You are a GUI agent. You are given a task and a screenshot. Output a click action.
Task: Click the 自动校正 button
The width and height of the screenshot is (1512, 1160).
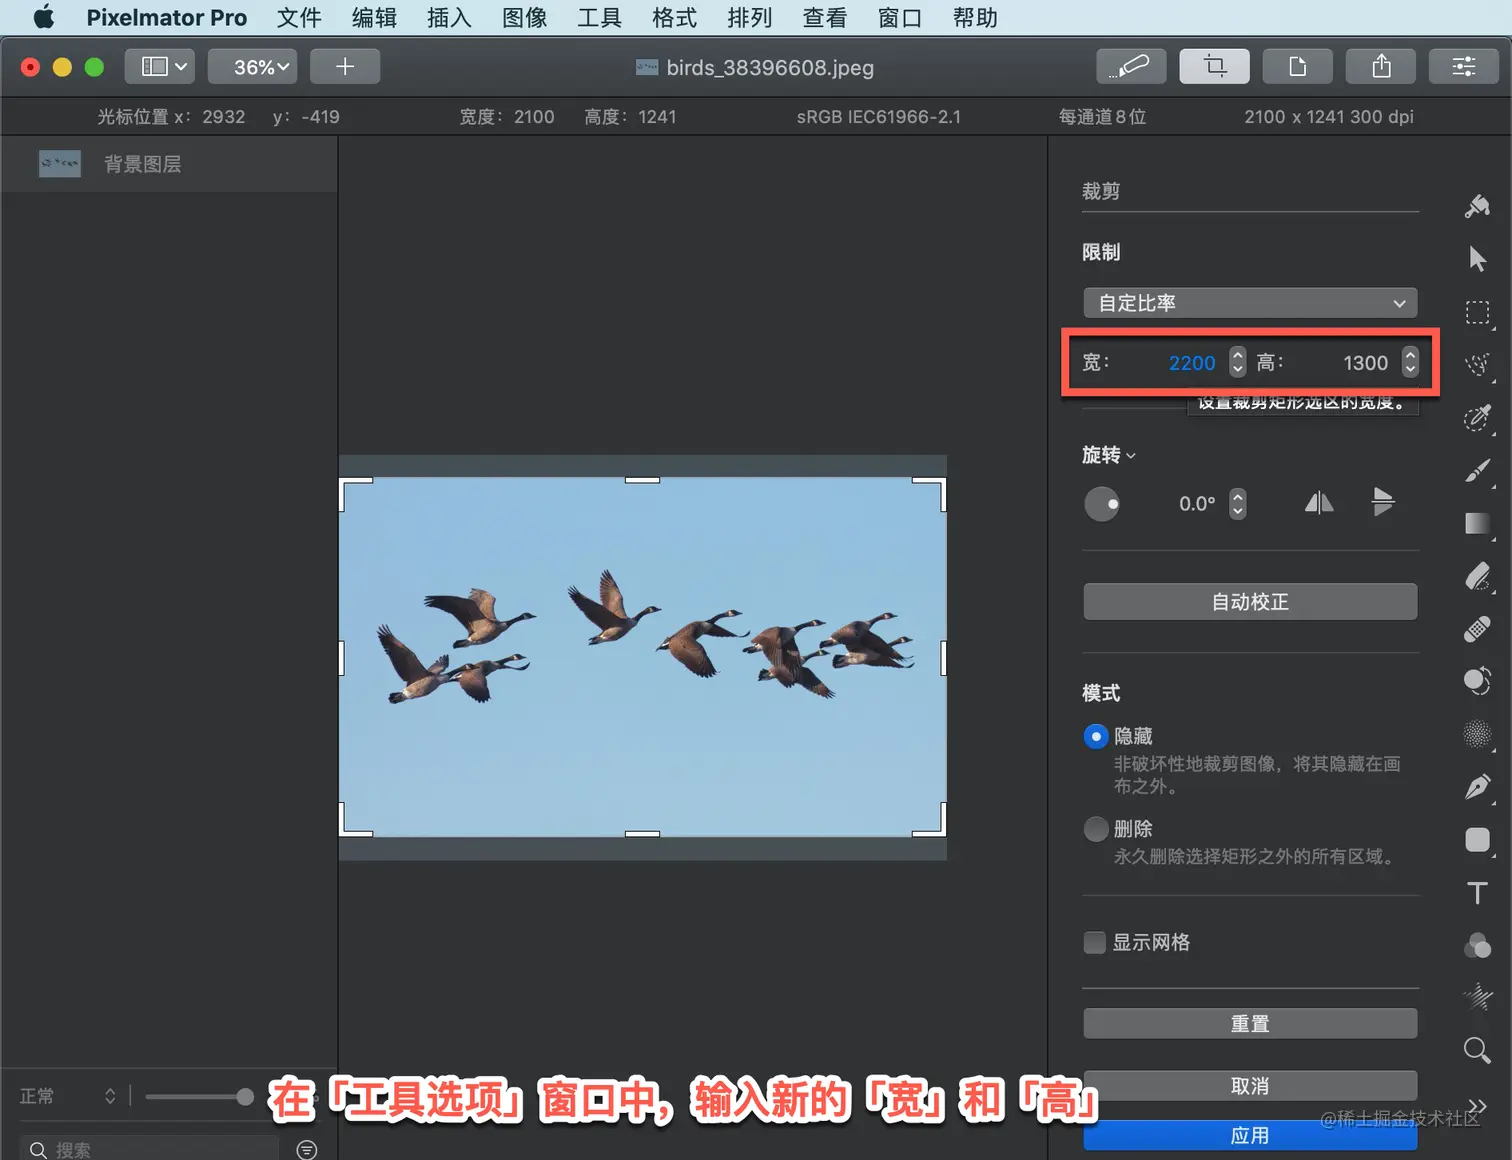[x=1250, y=602]
